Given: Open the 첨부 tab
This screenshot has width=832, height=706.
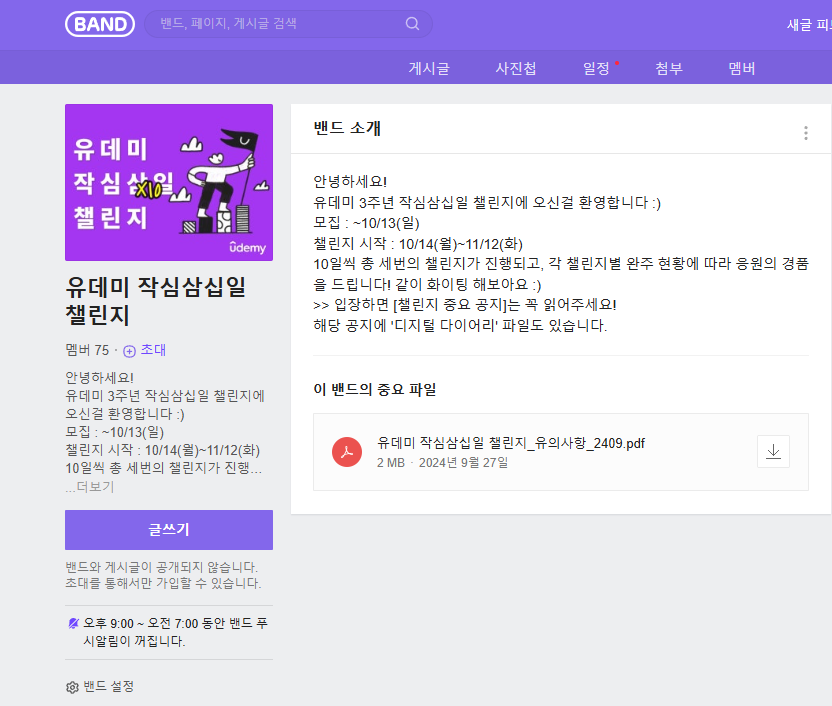Looking at the screenshot, I should point(669,68).
